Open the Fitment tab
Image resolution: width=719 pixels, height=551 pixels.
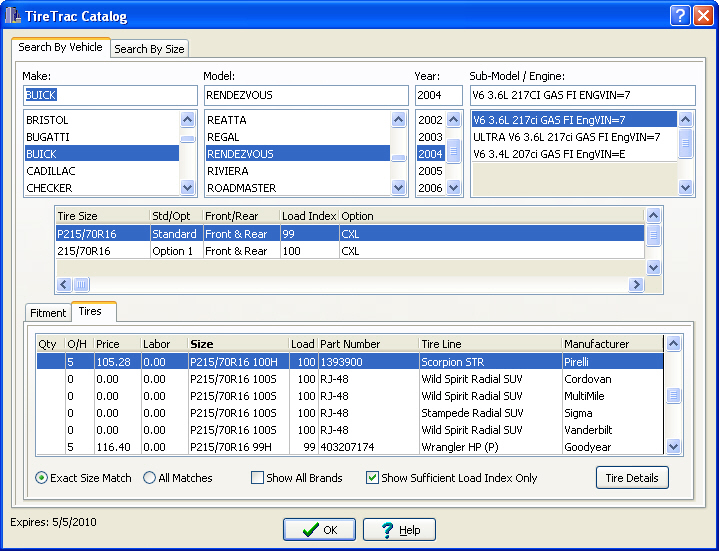pos(48,313)
